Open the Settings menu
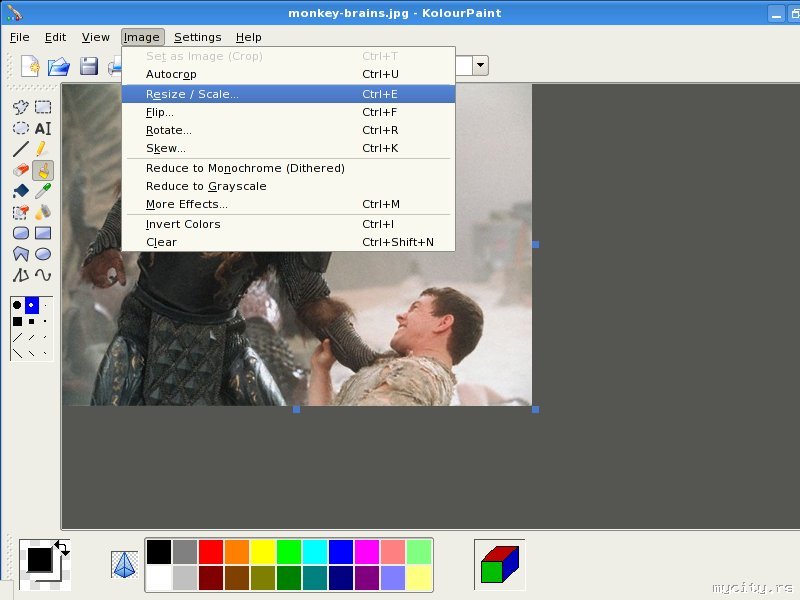This screenshot has width=800, height=600. pyautogui.click(x=197, y=37)
